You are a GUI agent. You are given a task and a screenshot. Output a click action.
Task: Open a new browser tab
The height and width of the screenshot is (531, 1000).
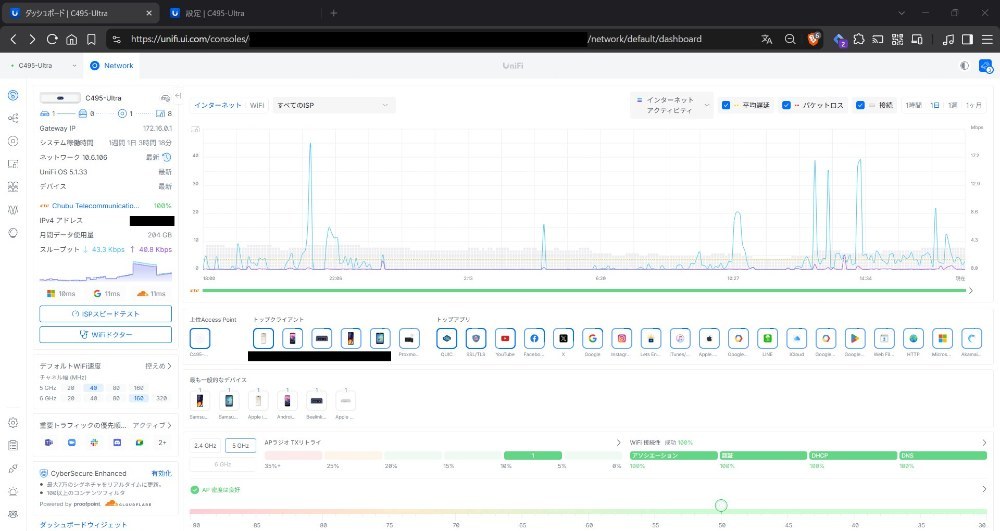(x=334, y=13)
